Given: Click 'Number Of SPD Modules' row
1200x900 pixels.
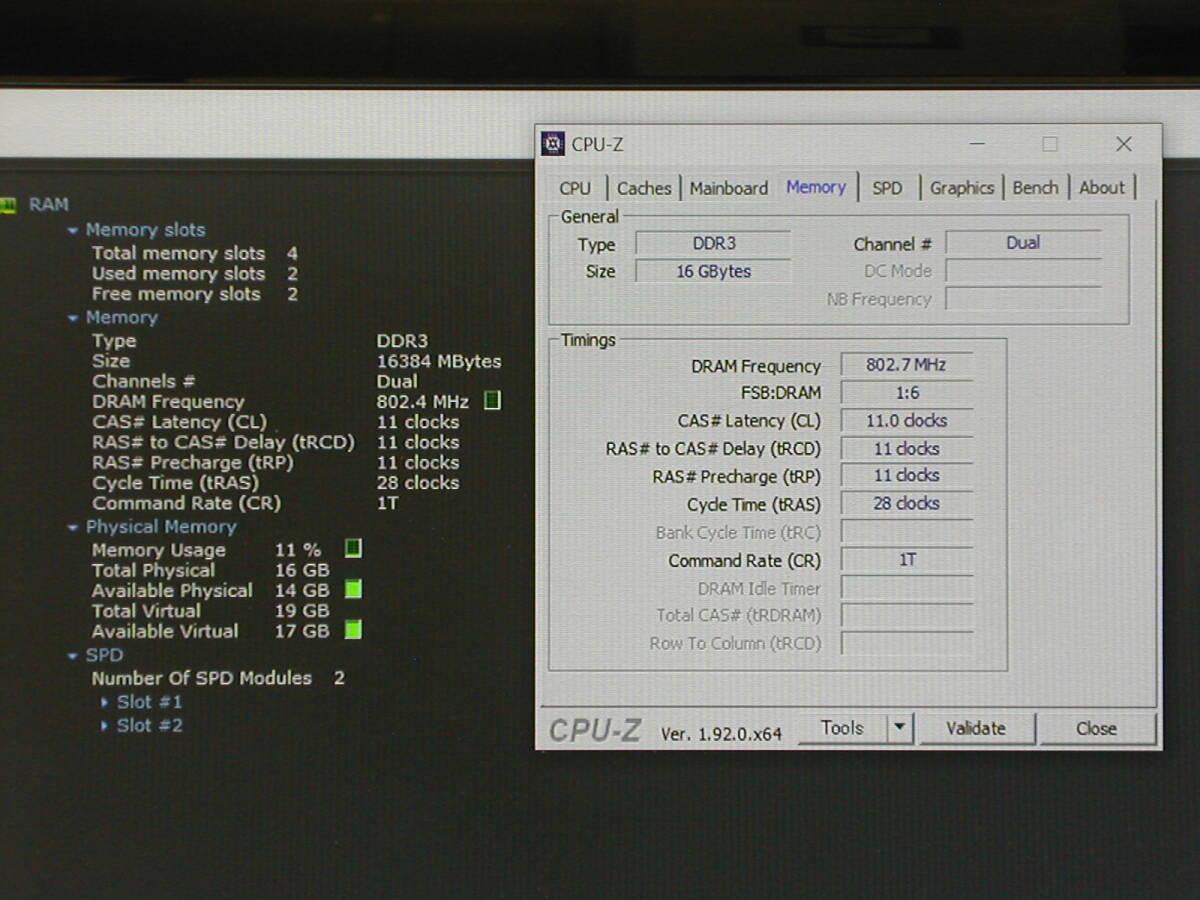Looking at the screenshot, I should 218,678.
